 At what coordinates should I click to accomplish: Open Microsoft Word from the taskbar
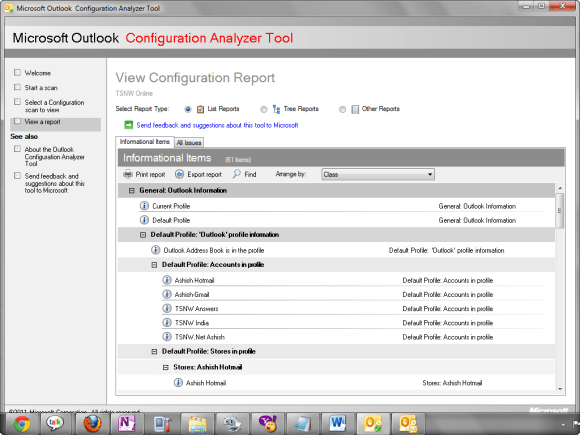pyautogui.click(x=338, y=424)
